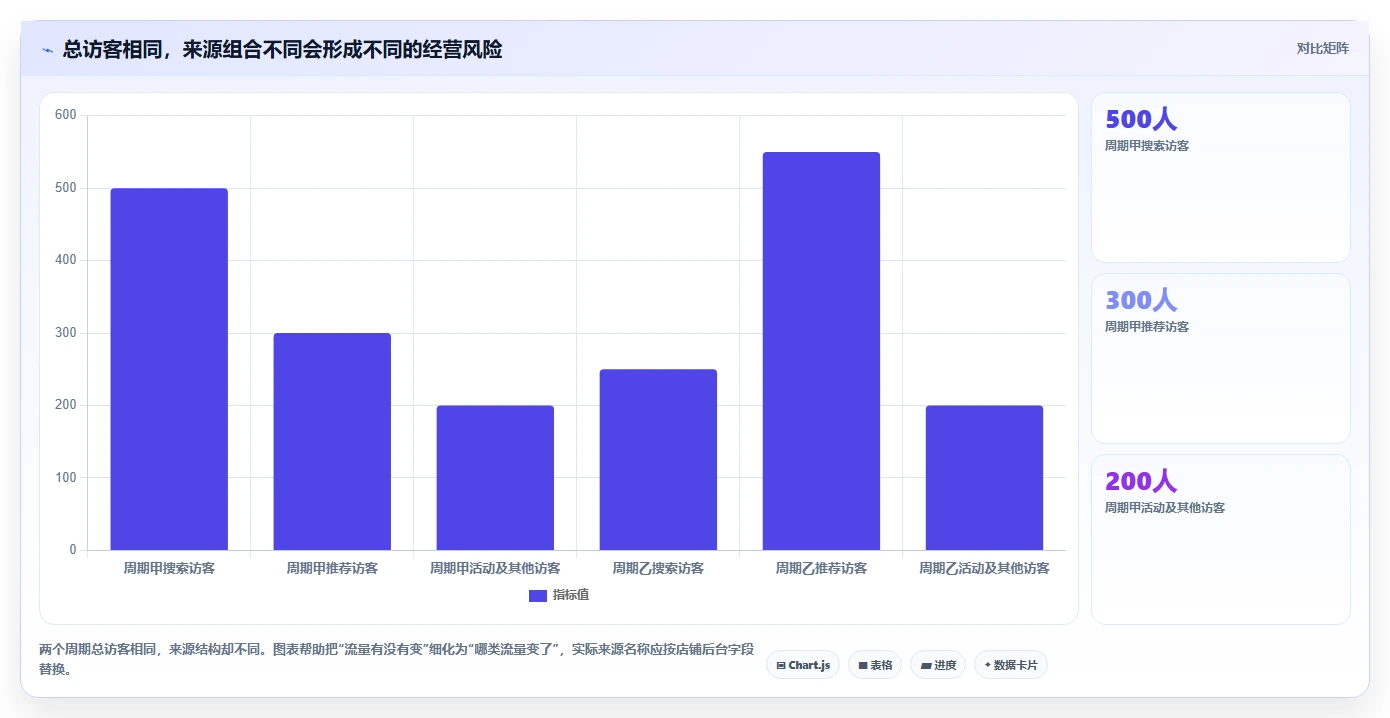Click the 周期甲活动及其他访客 caption under 200人

[x=1165, y=508]
